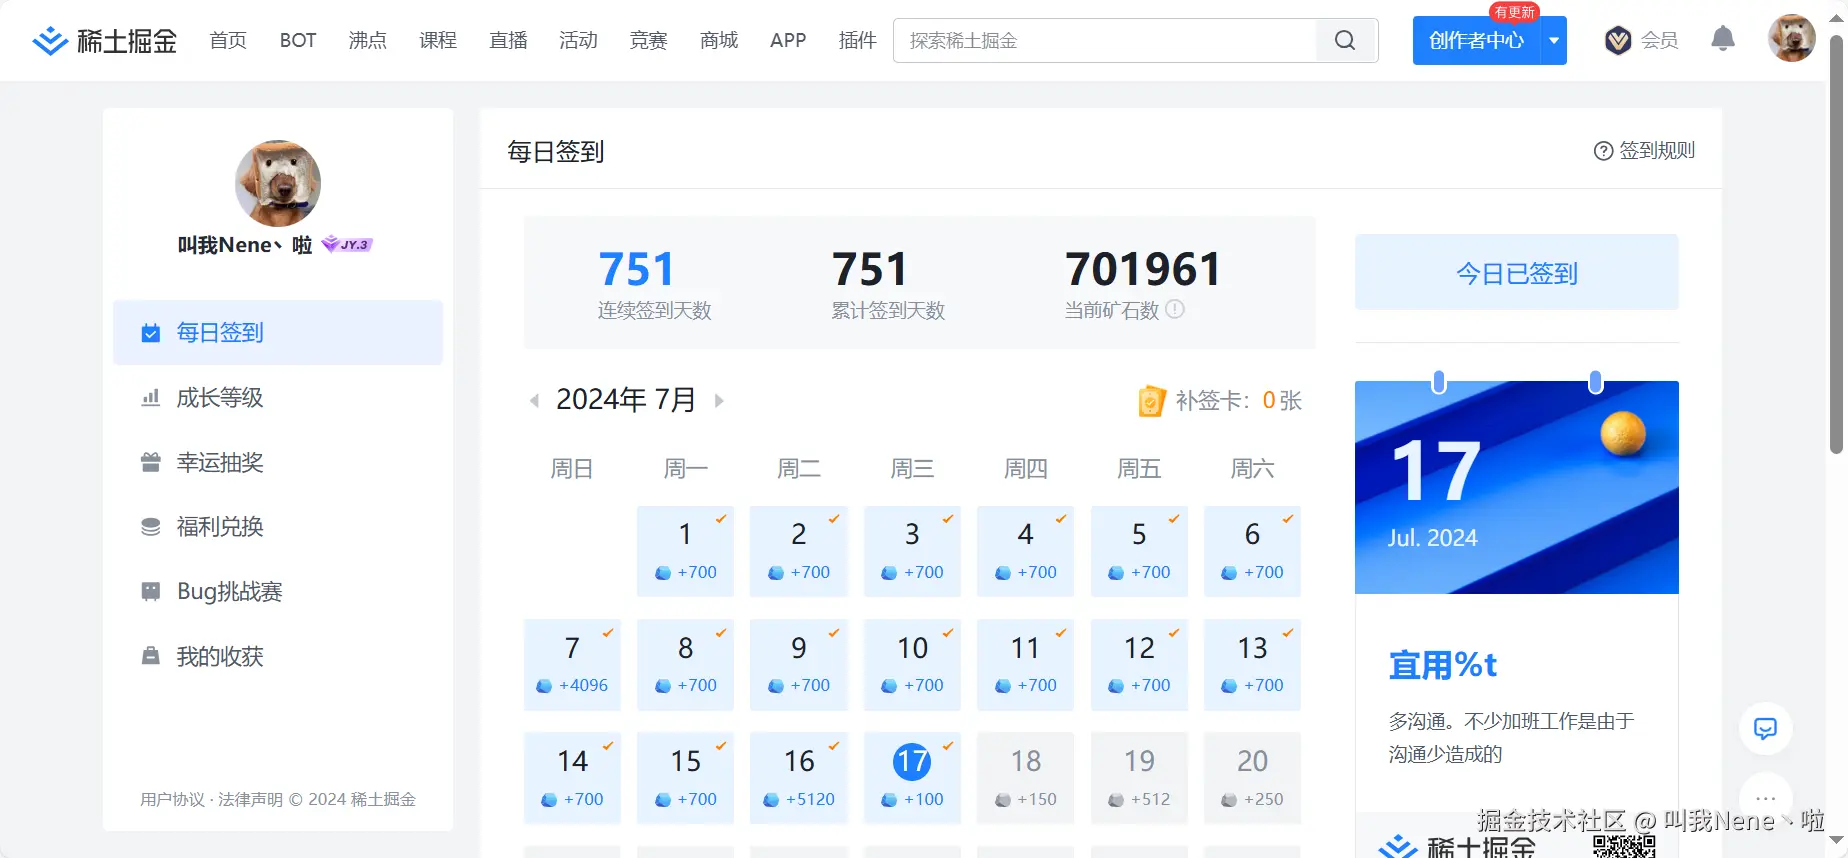1848x858 pixels.
Task: Select July 7 cell with +4096
Action: coord(572,666)
